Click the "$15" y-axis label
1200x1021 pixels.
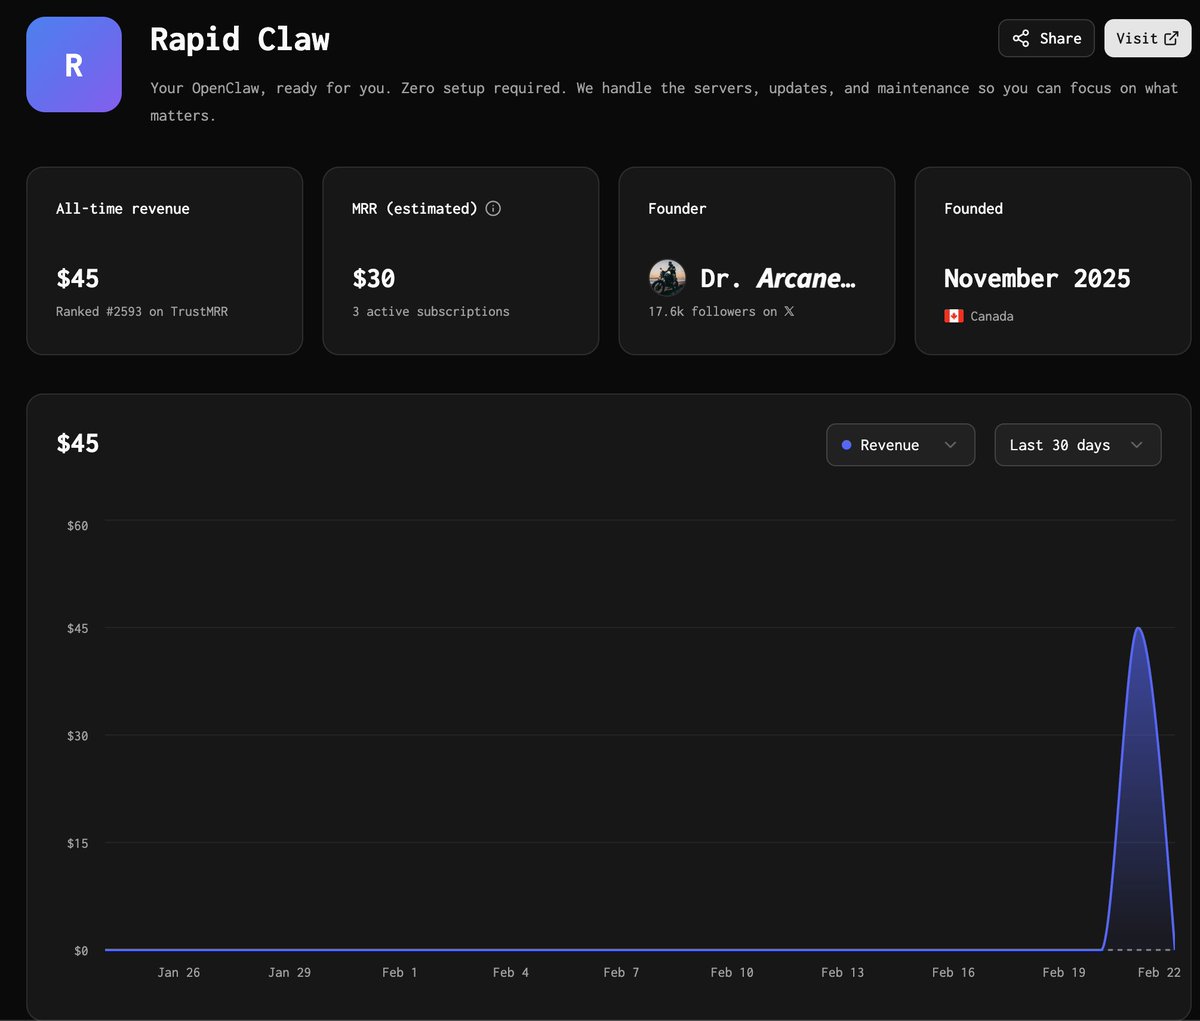point(77,843)
